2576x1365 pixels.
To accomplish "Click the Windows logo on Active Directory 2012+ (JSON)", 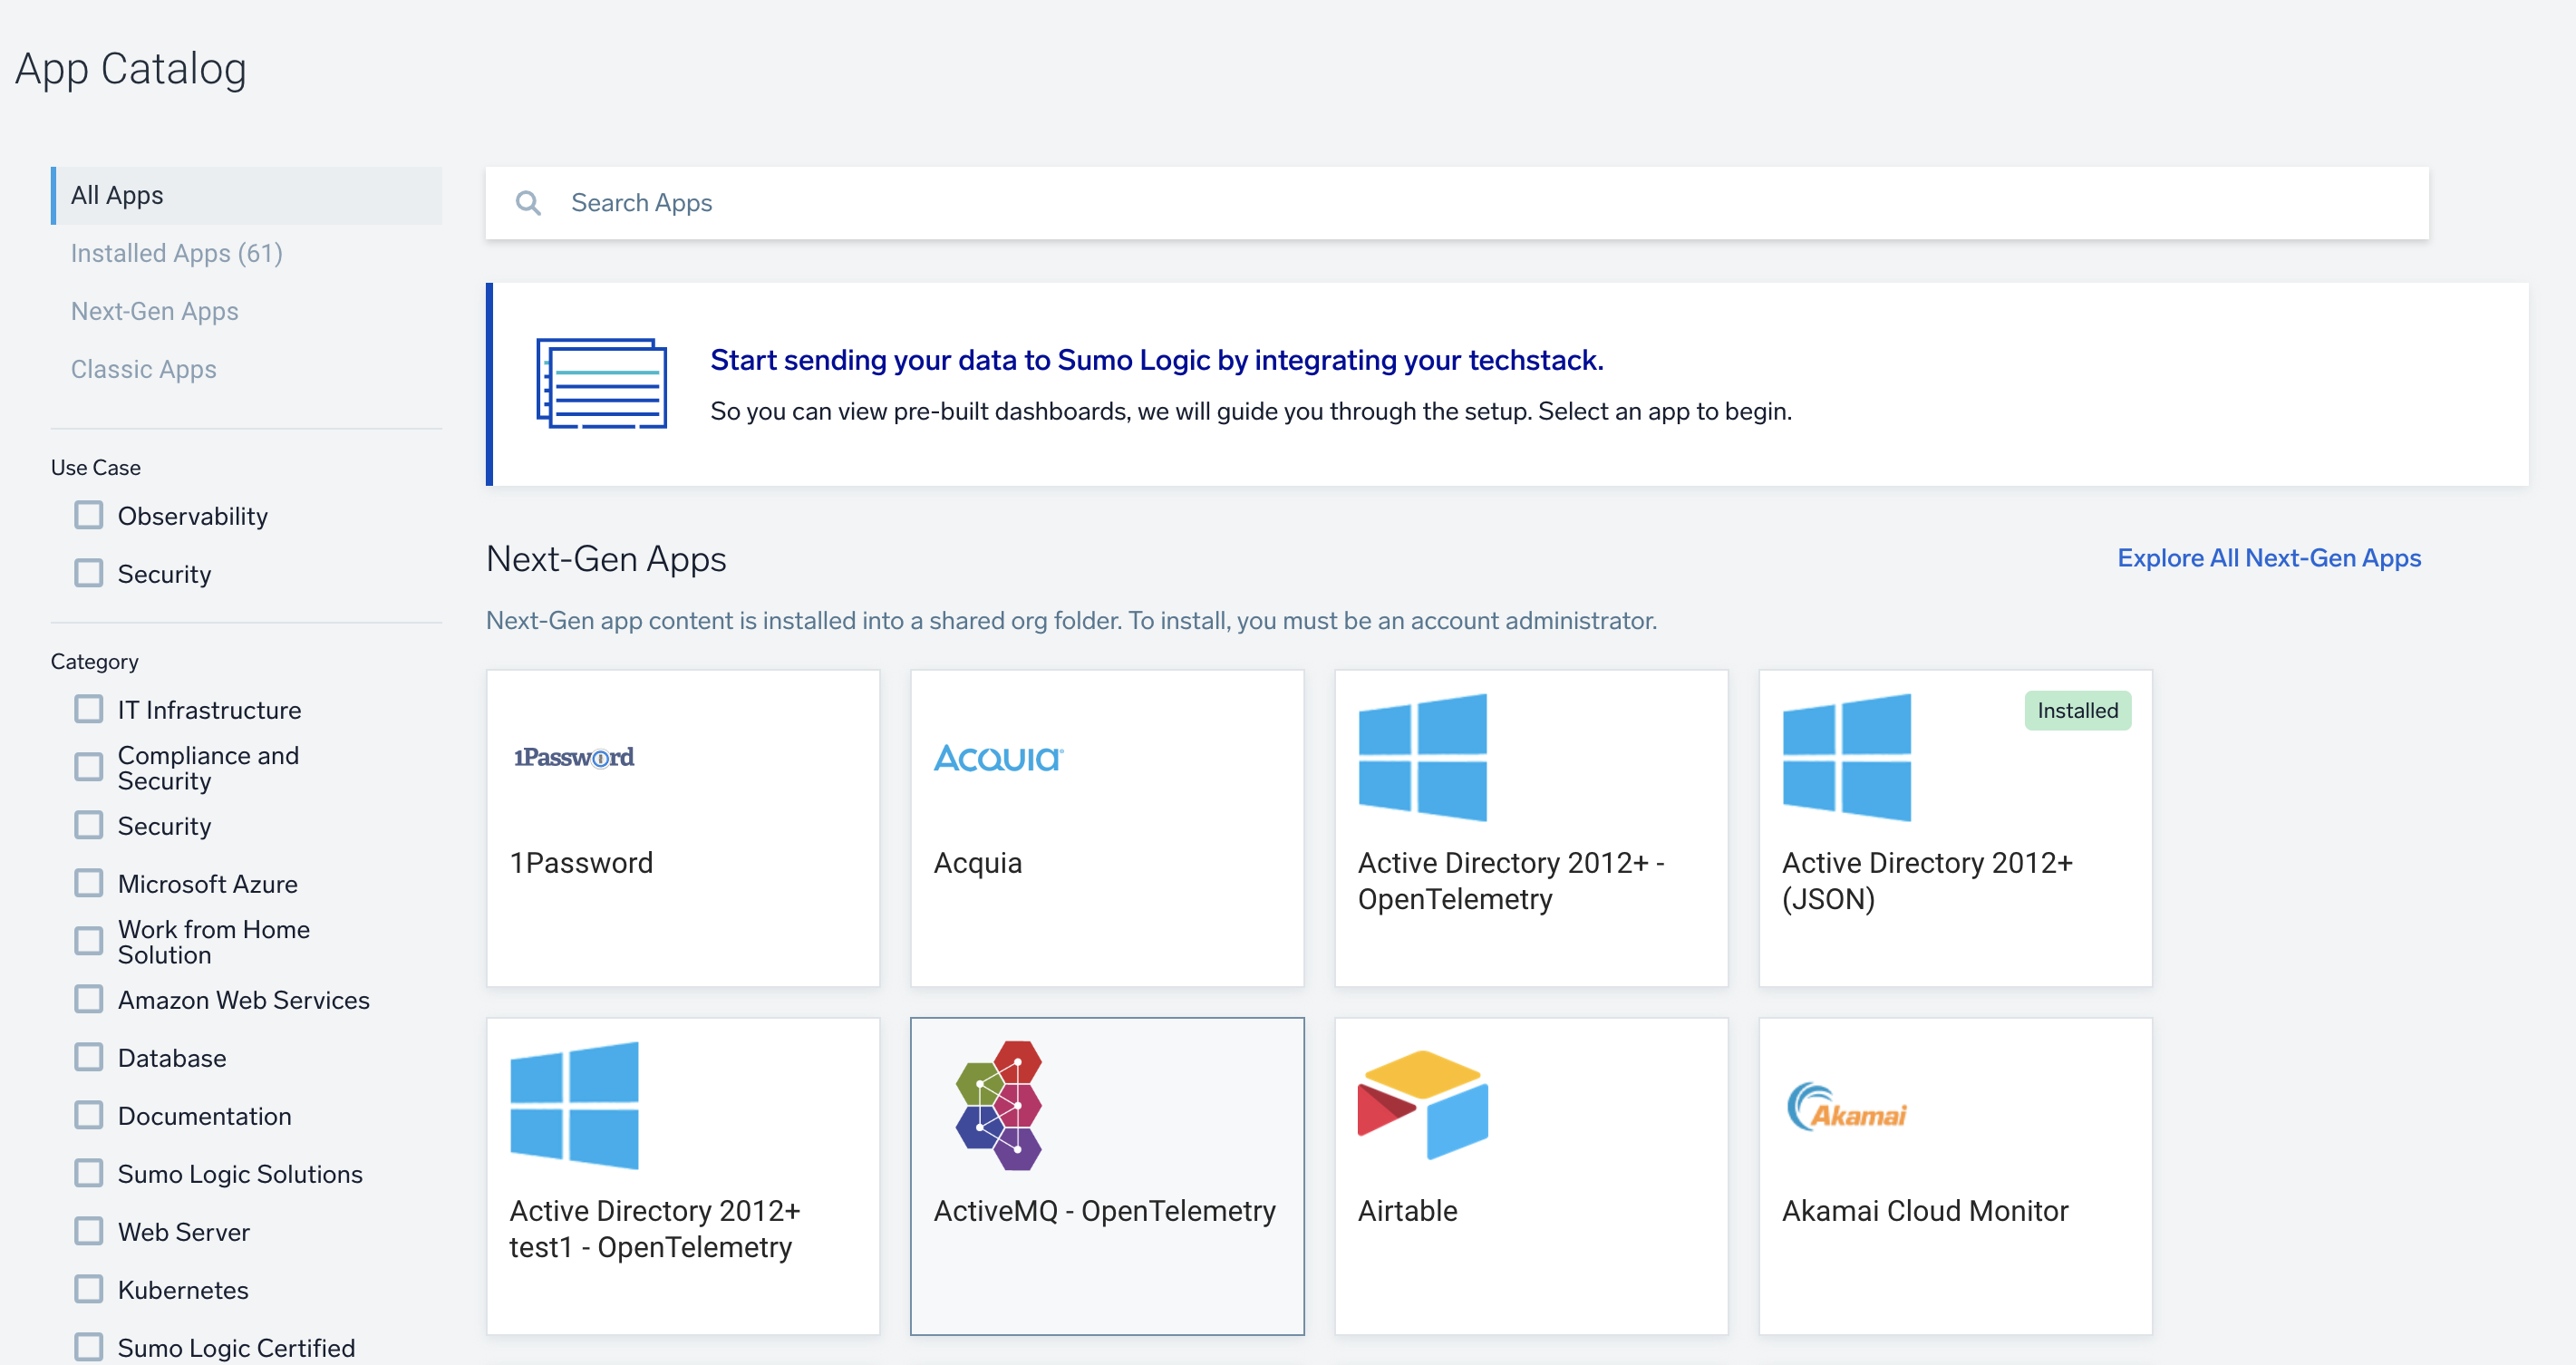I will pos(1847,758).
